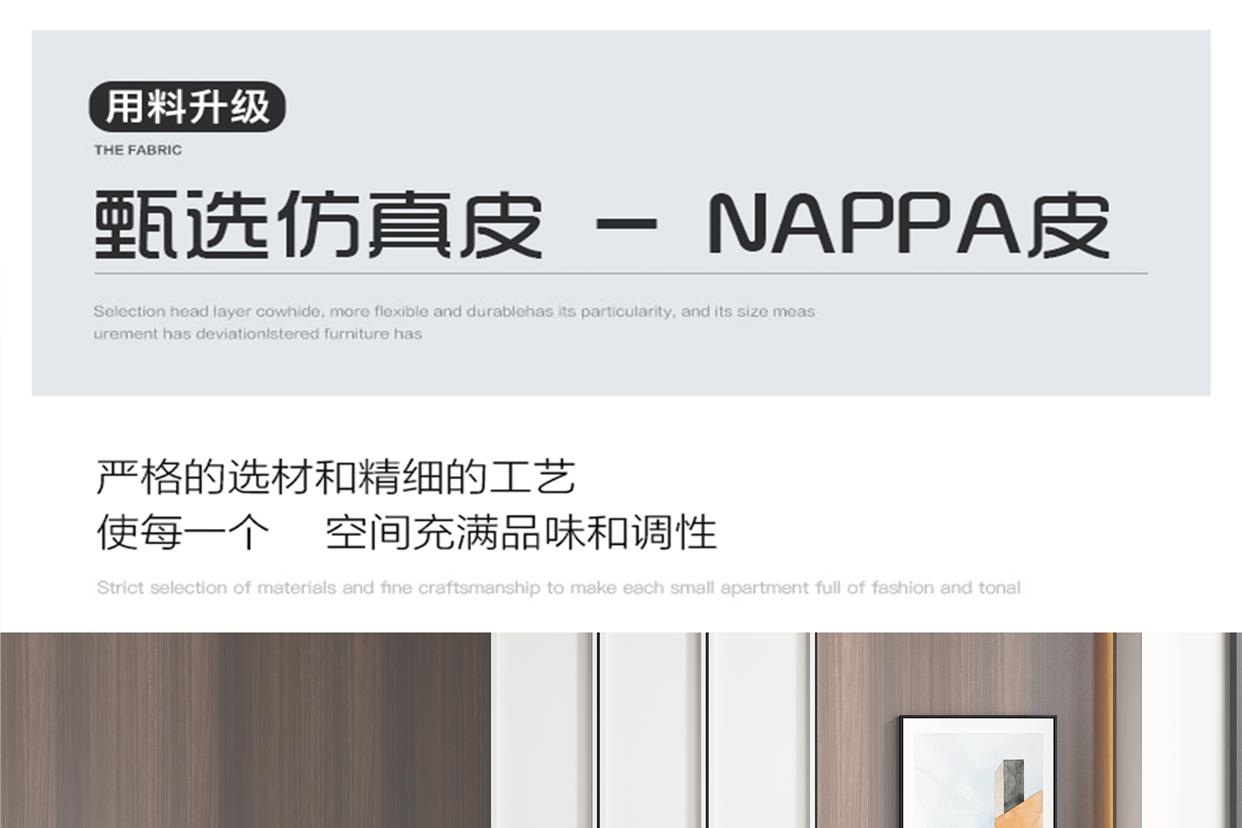
Task: Click the dash between 仿真皮 and NAPPA
Action: coord(626,226)
